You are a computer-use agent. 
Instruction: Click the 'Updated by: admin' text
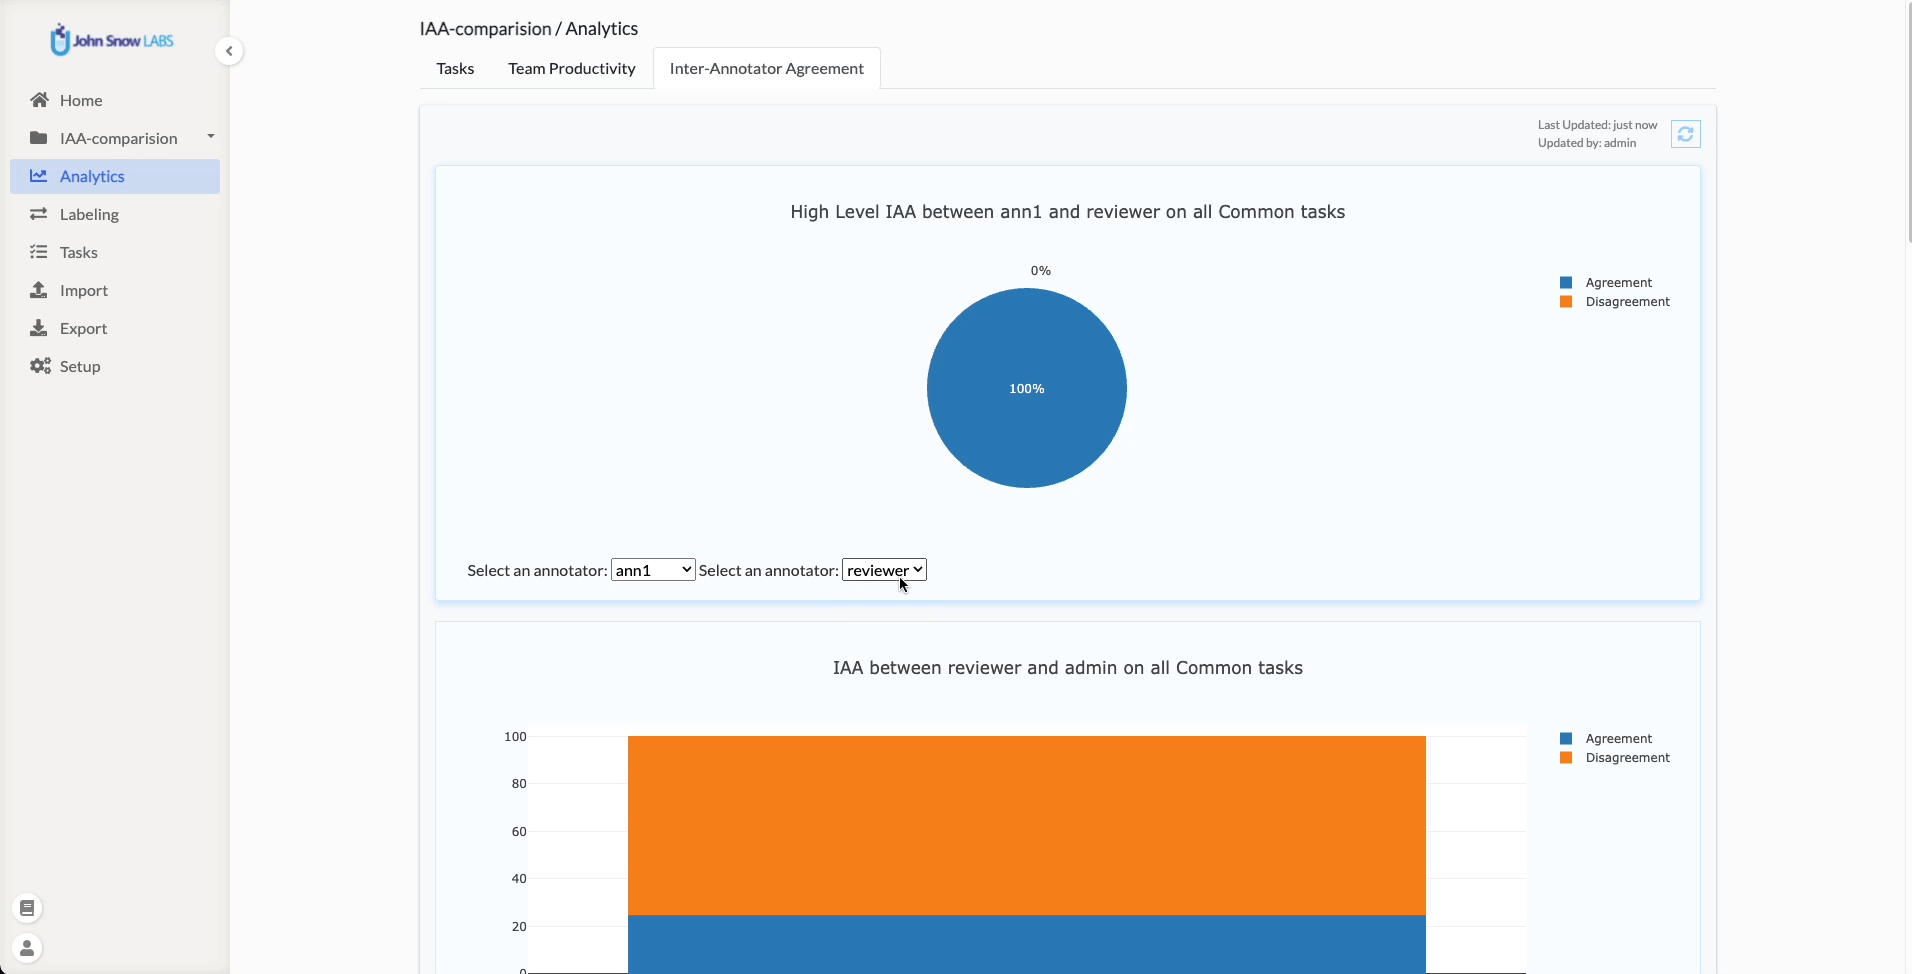[1587, 143]
